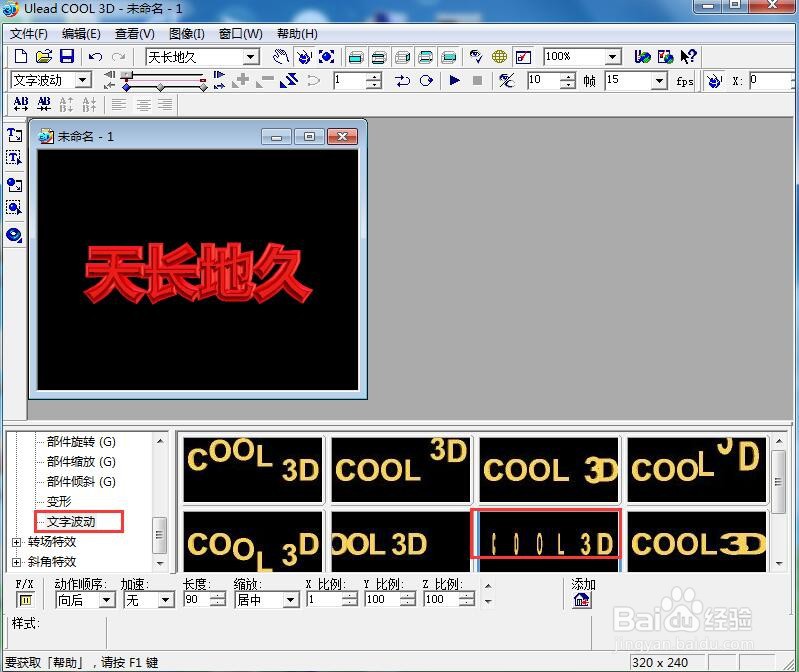Select 部件缩放 (G) in effects tree
This screenshot has height=672, width=799.
click(81, 462)
